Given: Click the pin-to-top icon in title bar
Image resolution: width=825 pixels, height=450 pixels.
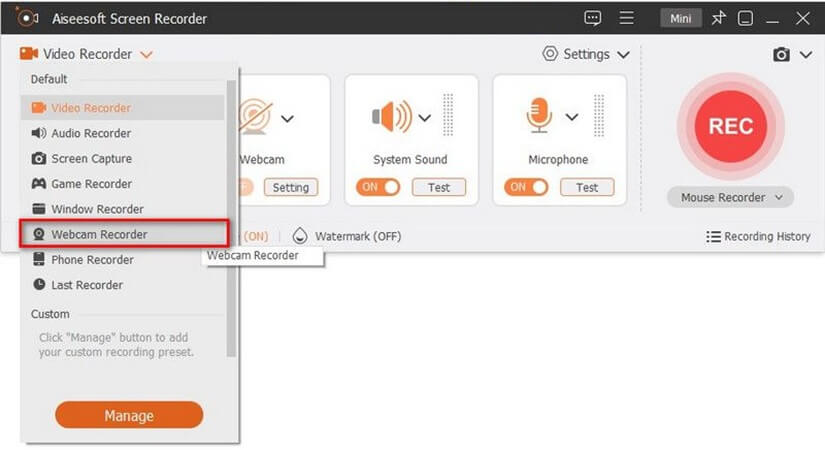Looking at the screenshot, I should pos(718,18).
